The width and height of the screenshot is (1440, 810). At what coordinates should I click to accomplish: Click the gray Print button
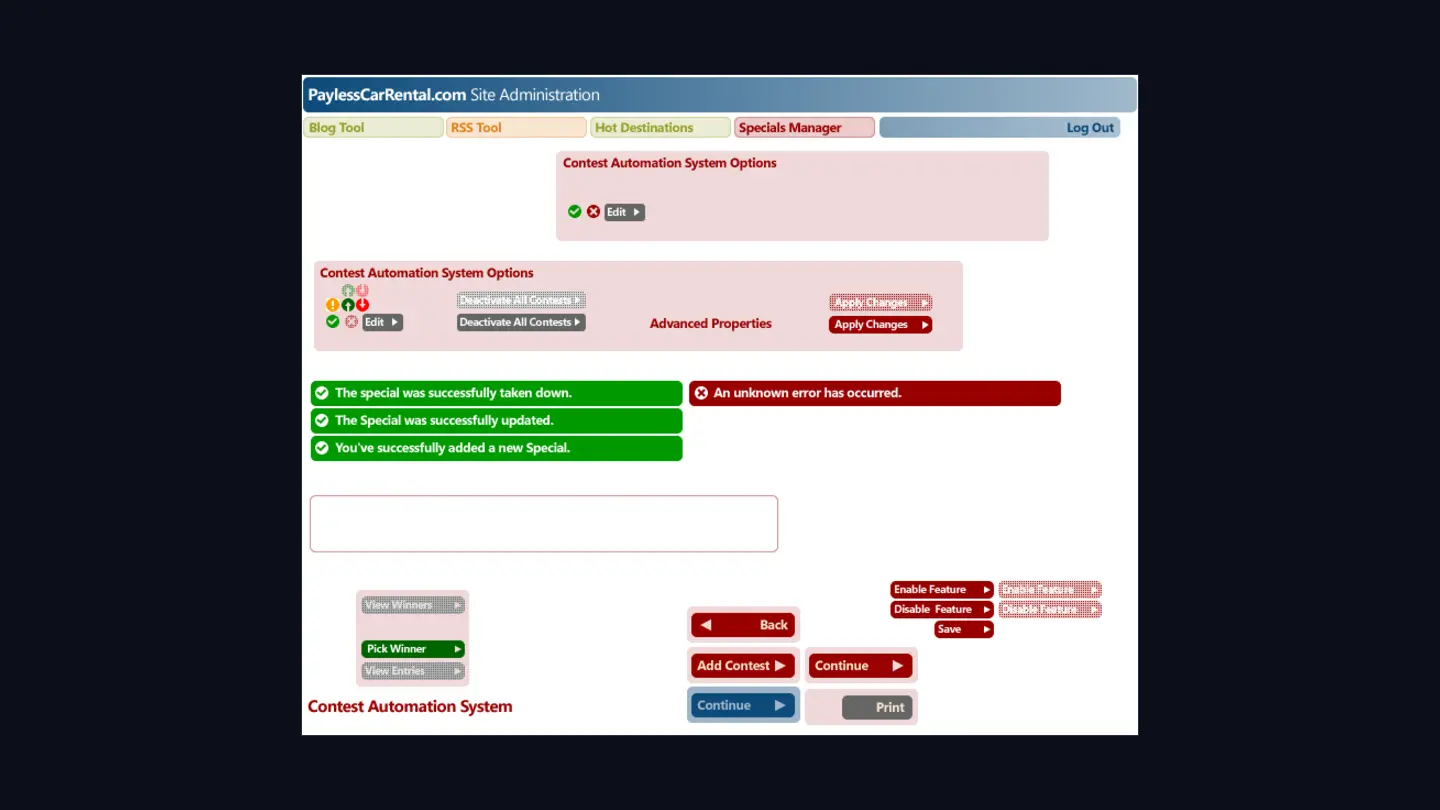[877, 707]
